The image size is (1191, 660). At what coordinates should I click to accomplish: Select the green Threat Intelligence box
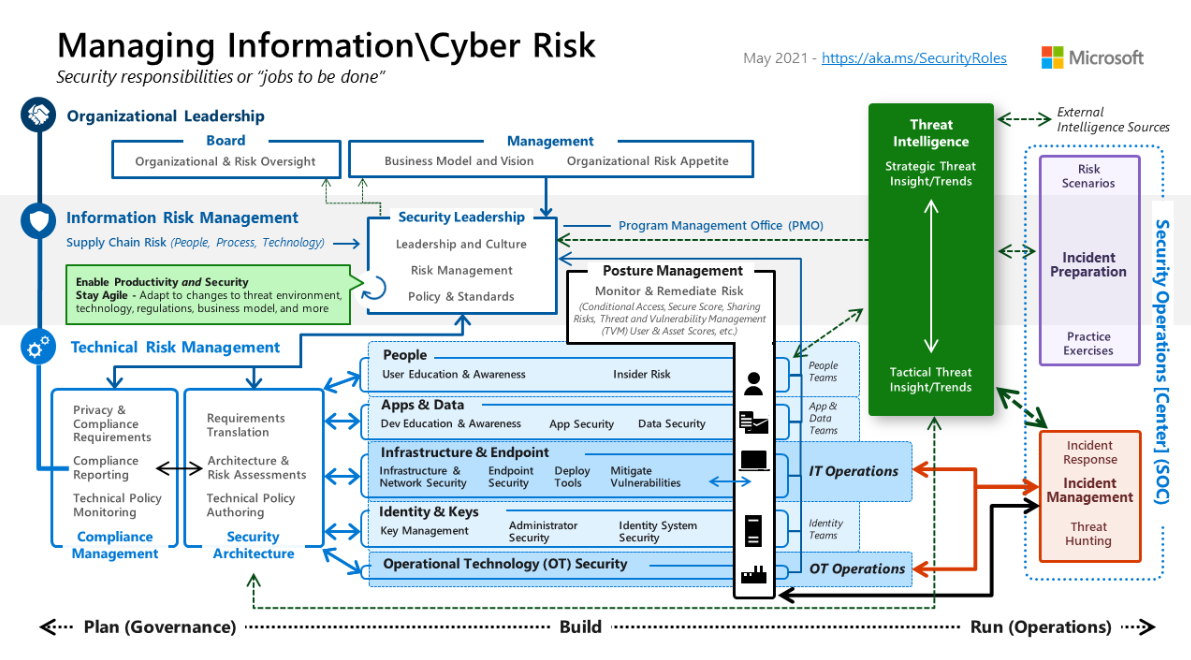coord(930,258)
